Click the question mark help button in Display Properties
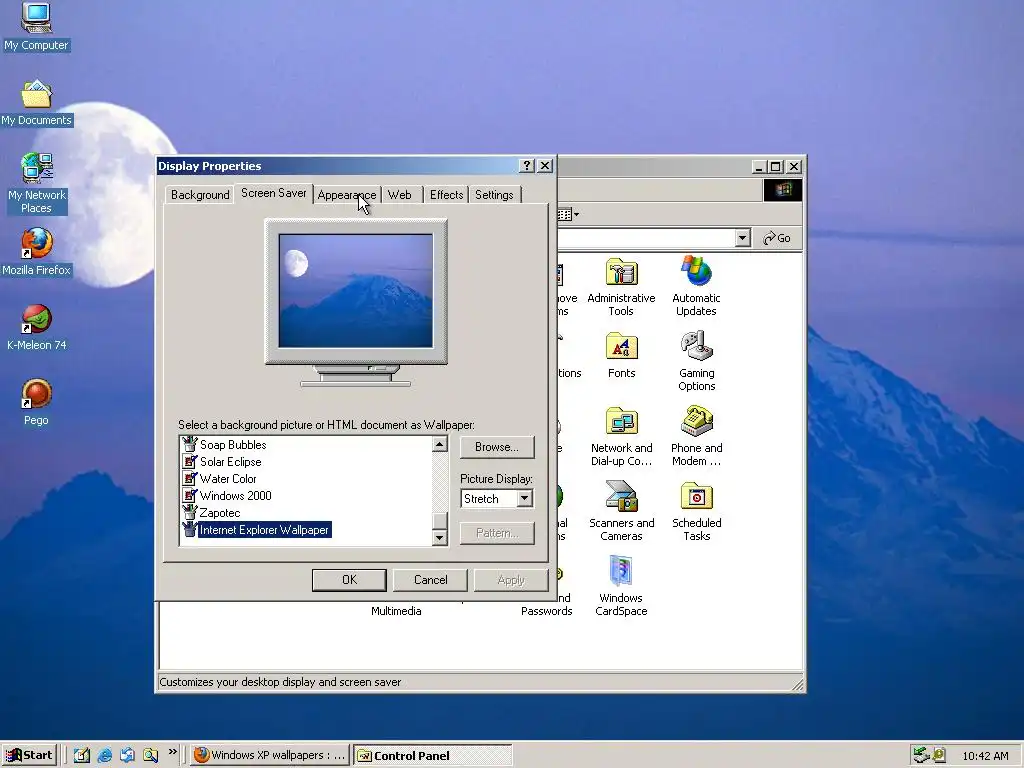The width and height of the screenshot is (1024, 768). [527, 166]
